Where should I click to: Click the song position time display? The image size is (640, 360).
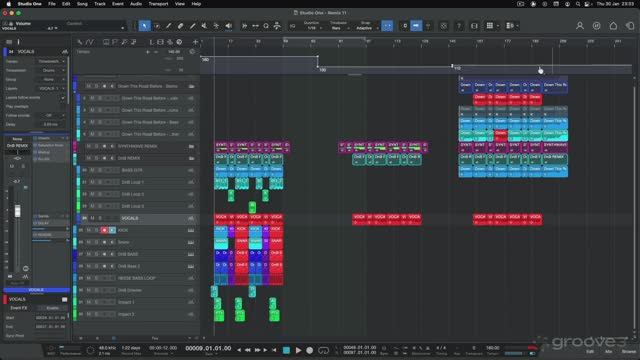click(208, 349)
